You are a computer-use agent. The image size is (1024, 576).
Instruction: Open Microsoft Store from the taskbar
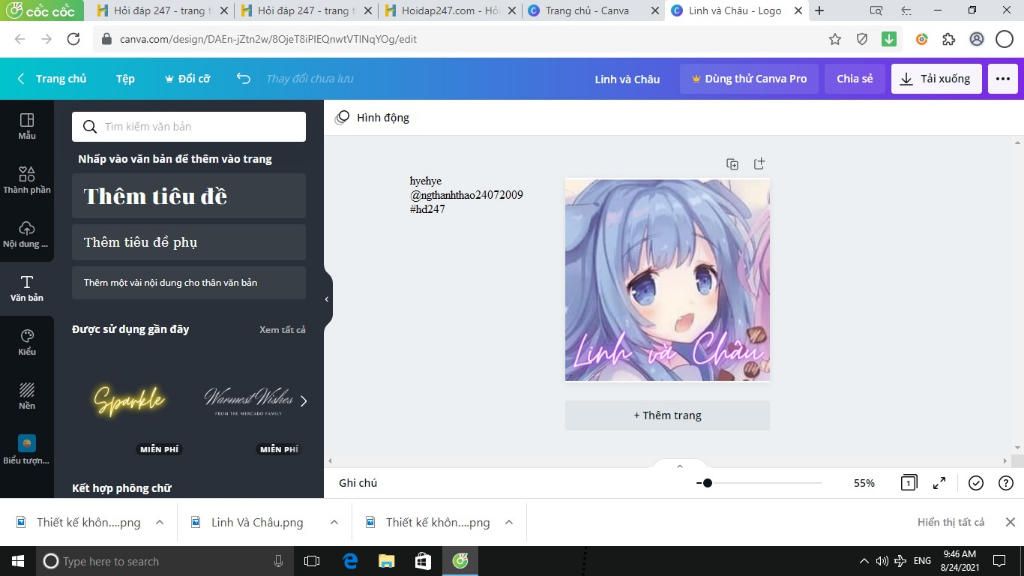423,561
